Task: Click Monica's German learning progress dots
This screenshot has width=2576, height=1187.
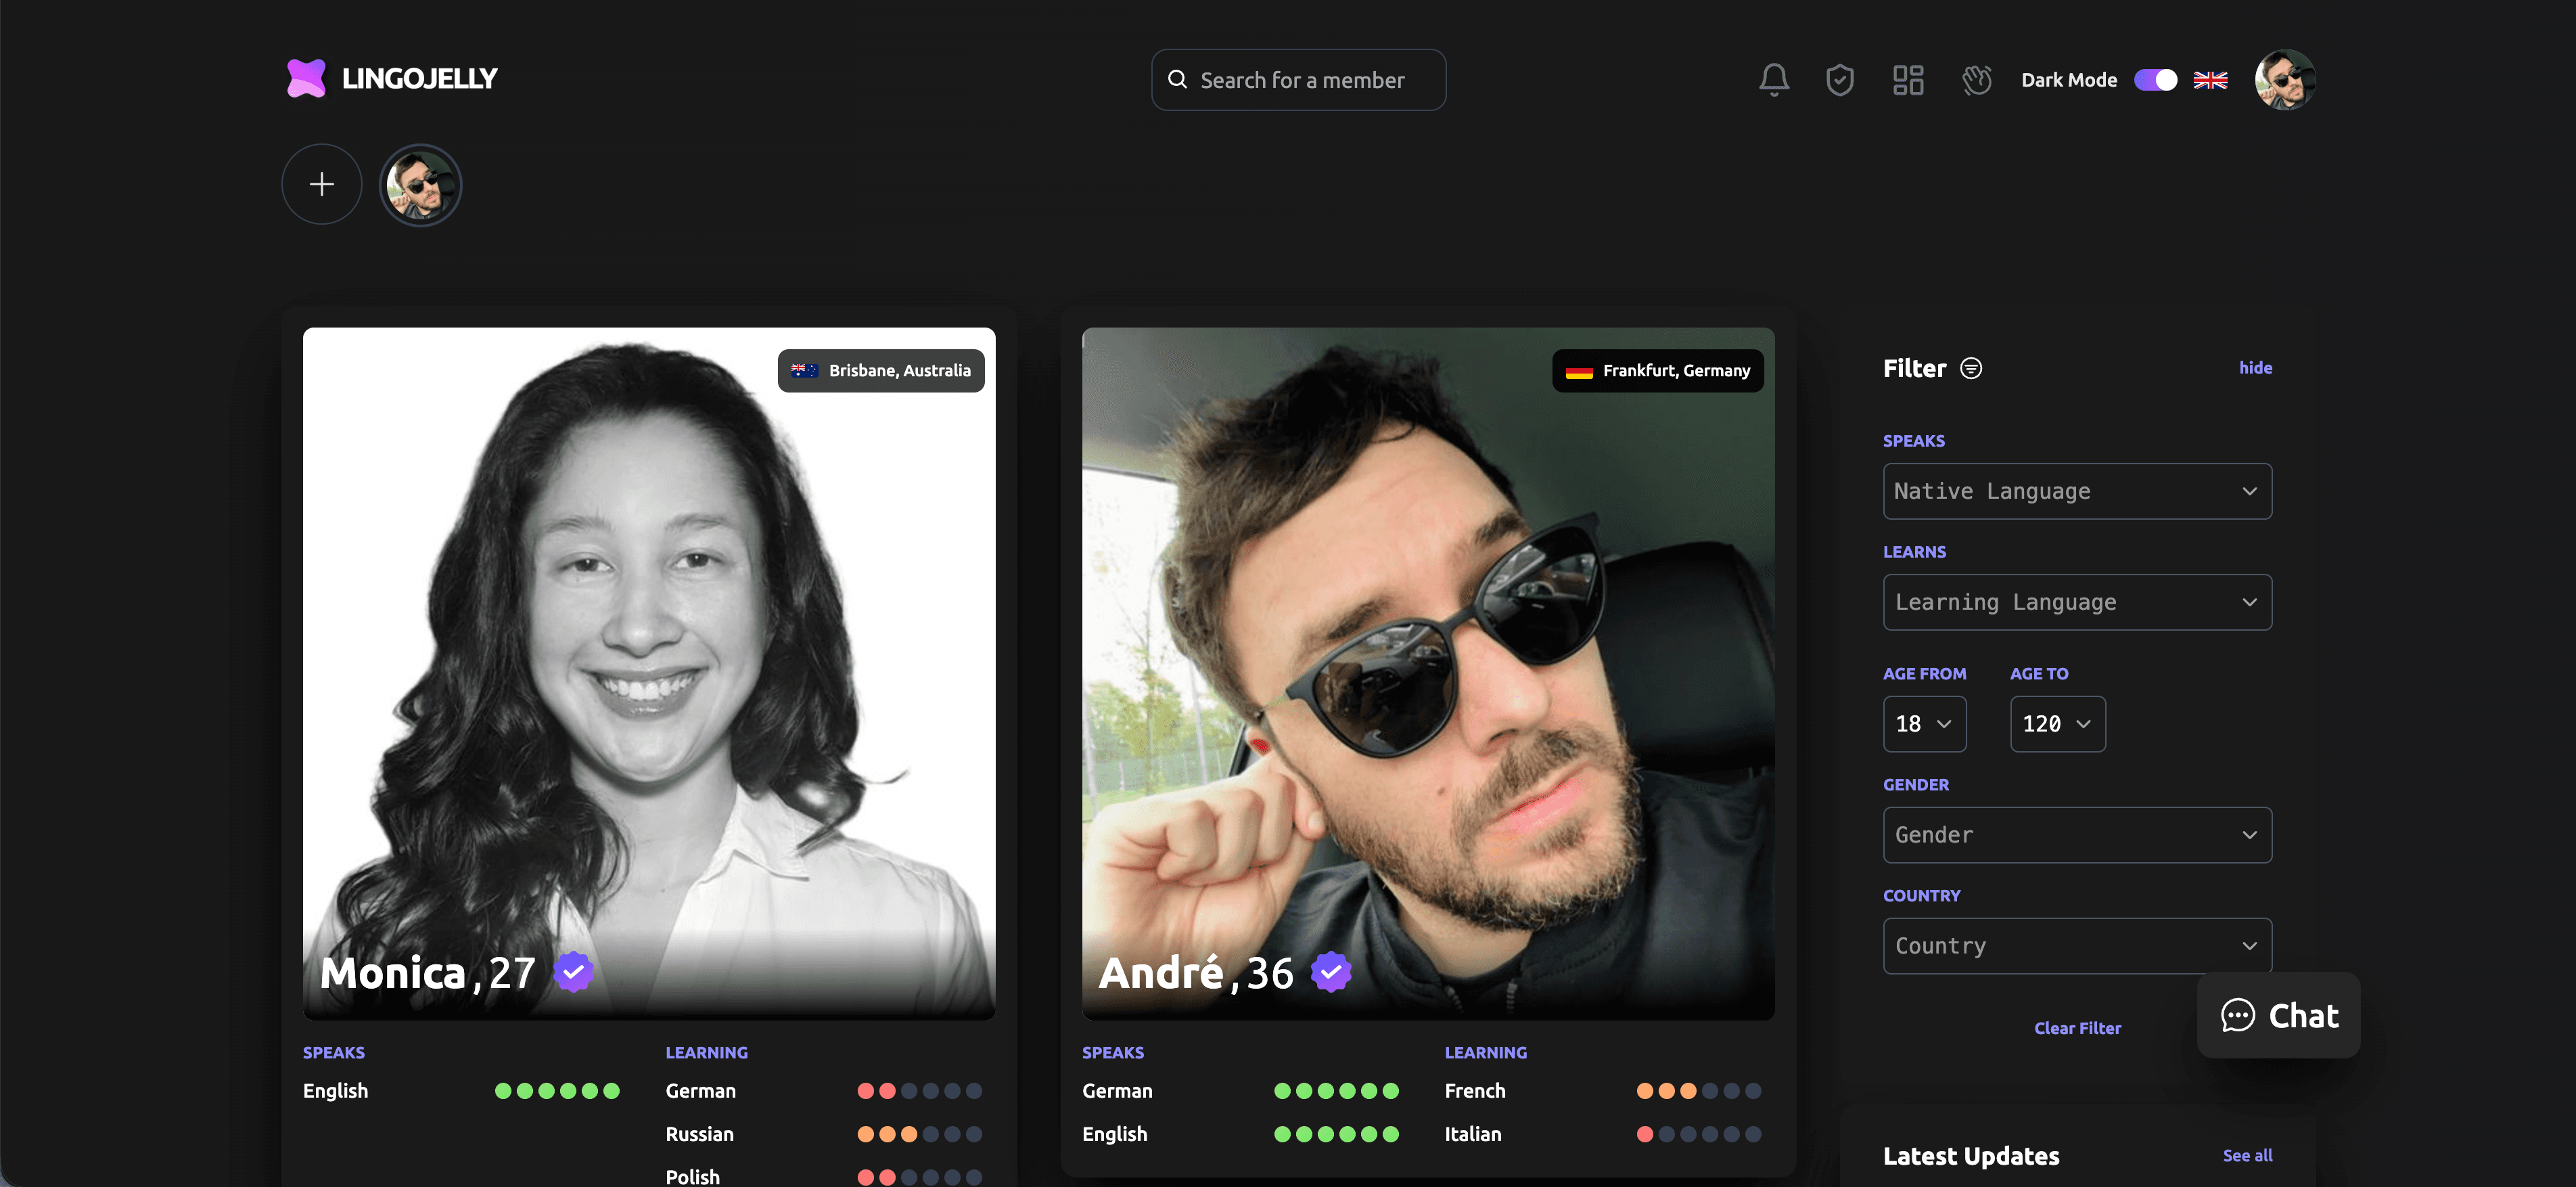Action: pos(918,1091)
